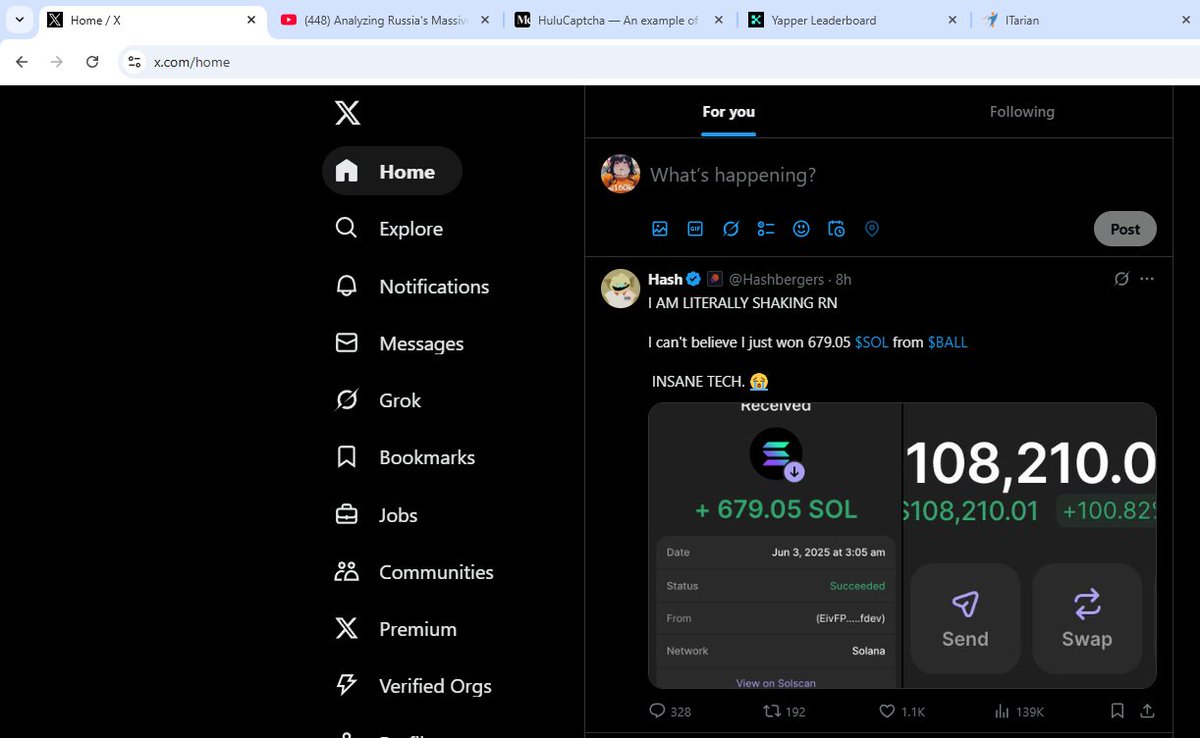Open Explore search in the sidebar
The image size is (1200, 738).
390,228
